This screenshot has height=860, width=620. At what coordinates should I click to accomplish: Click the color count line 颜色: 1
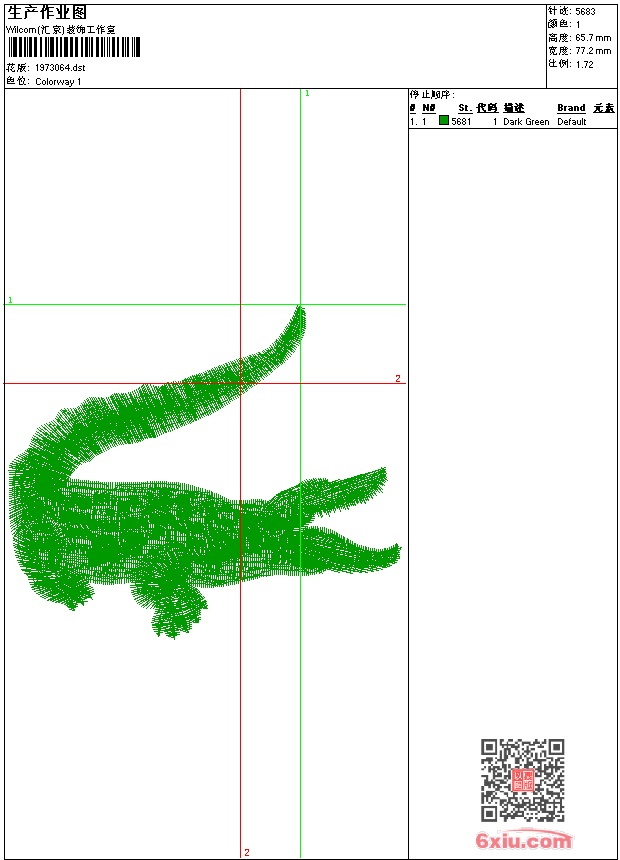(x=564, y=24)
